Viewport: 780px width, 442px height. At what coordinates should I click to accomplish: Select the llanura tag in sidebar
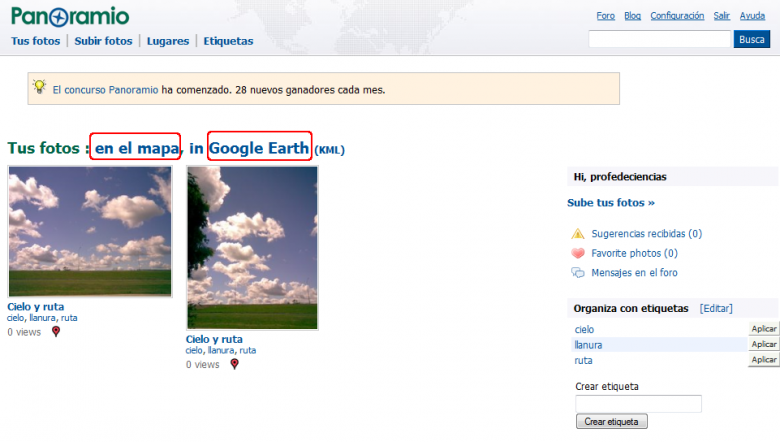coord(588,345)
